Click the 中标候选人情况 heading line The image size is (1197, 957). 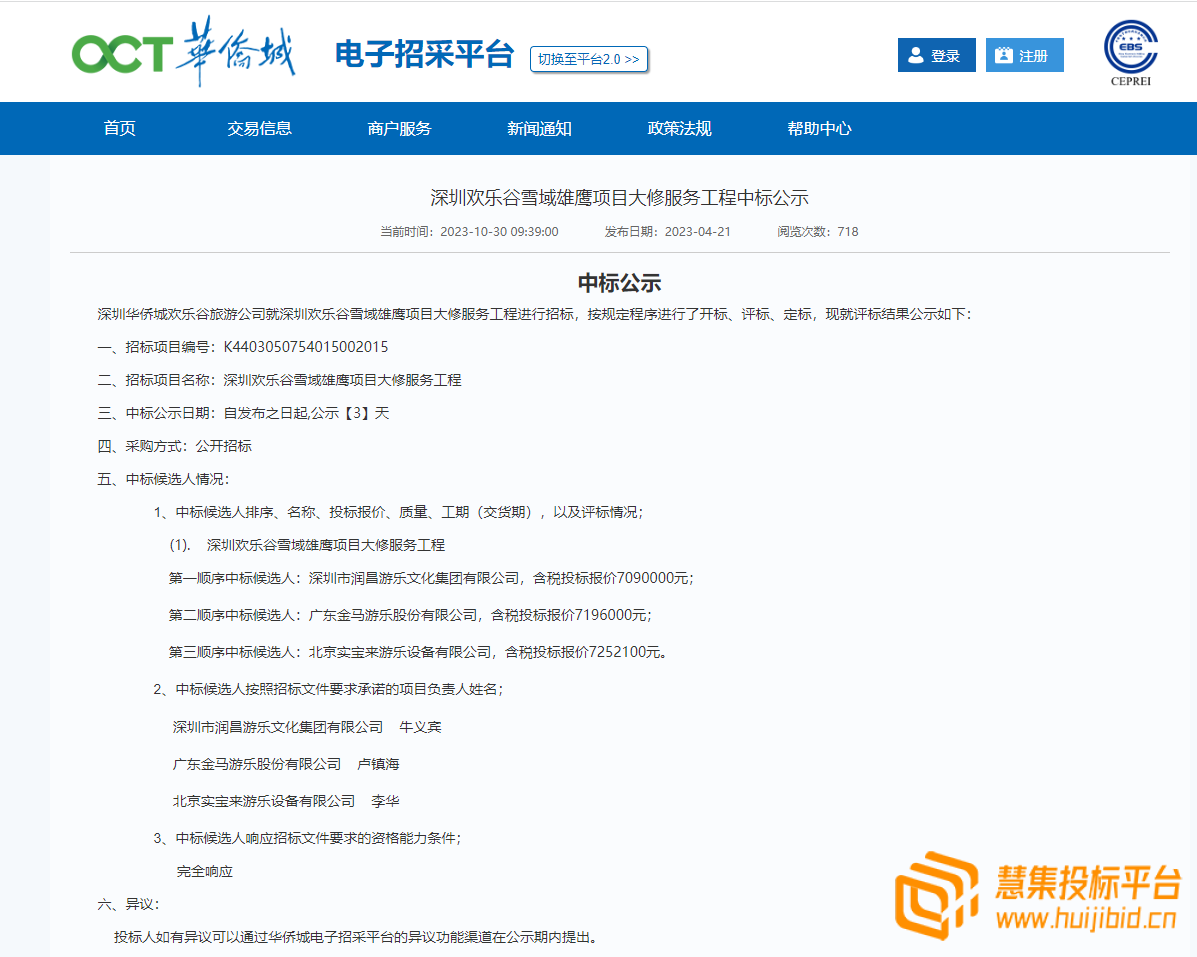(163, 478)
